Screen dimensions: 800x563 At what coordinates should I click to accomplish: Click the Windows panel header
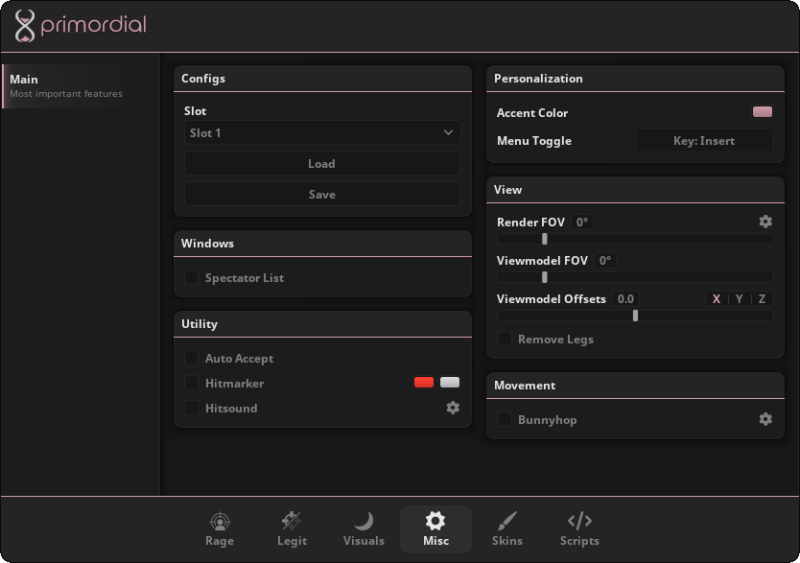click(322, 243)
